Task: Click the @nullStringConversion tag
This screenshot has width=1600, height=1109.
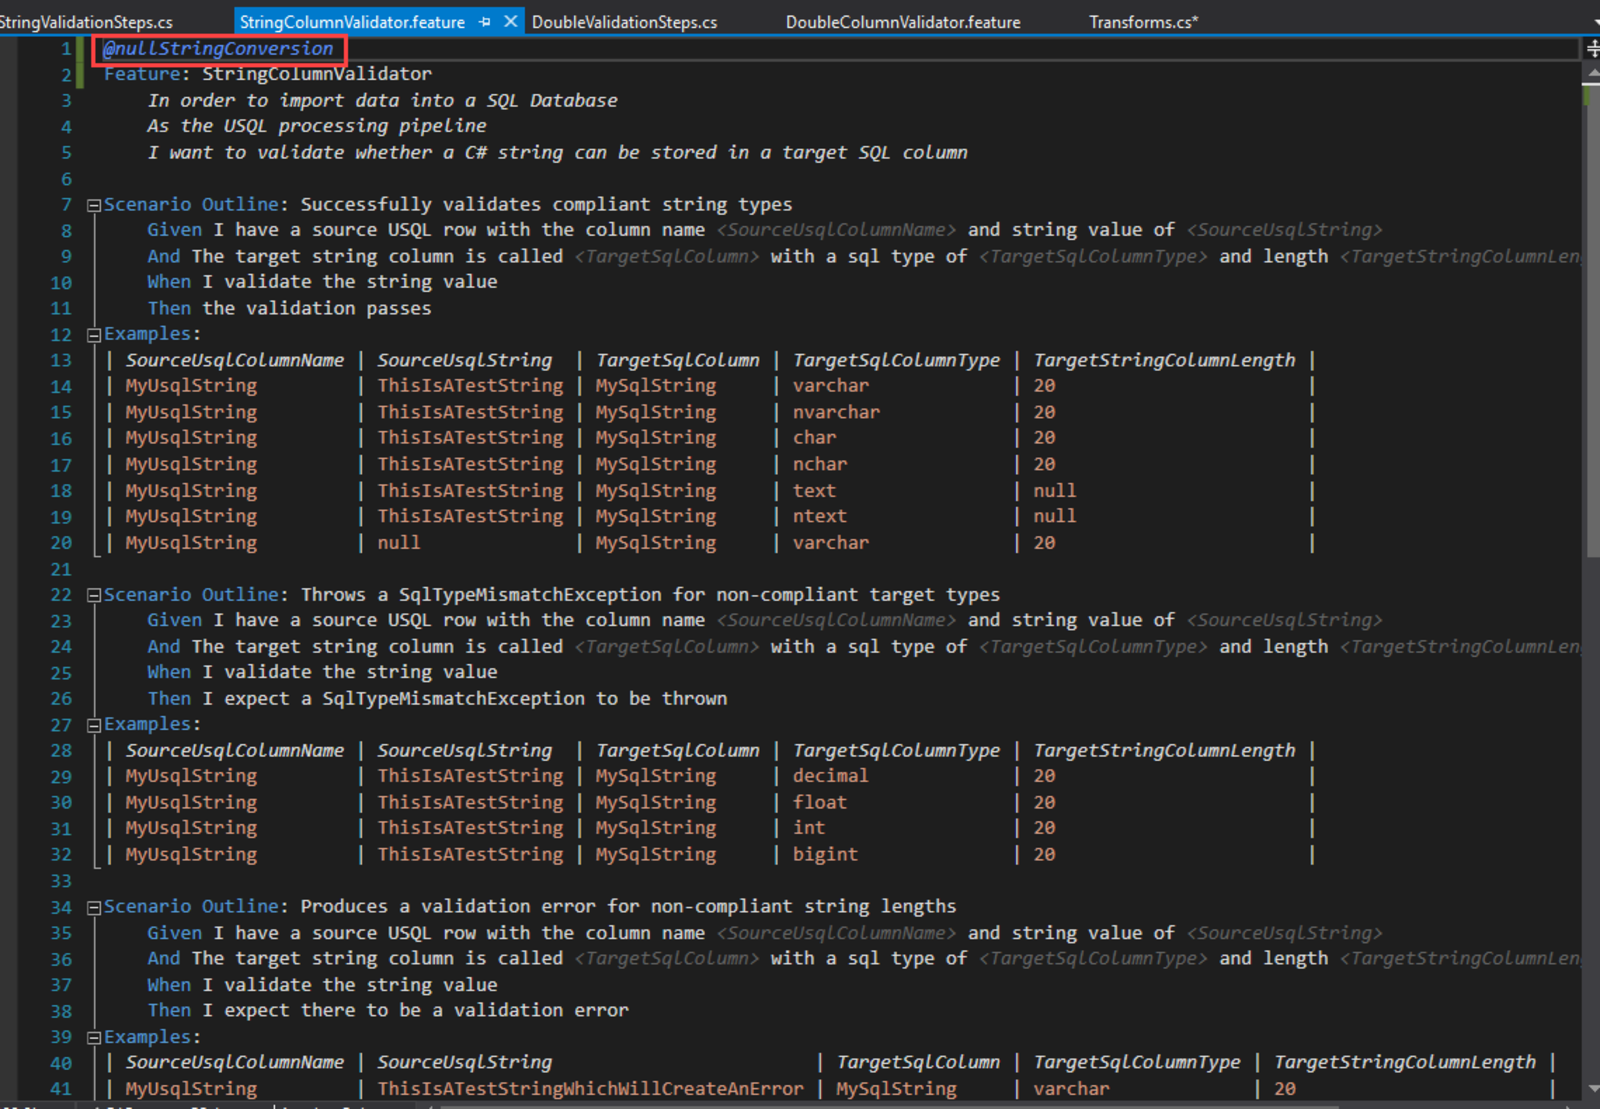Action: click(x=218, y=48)
